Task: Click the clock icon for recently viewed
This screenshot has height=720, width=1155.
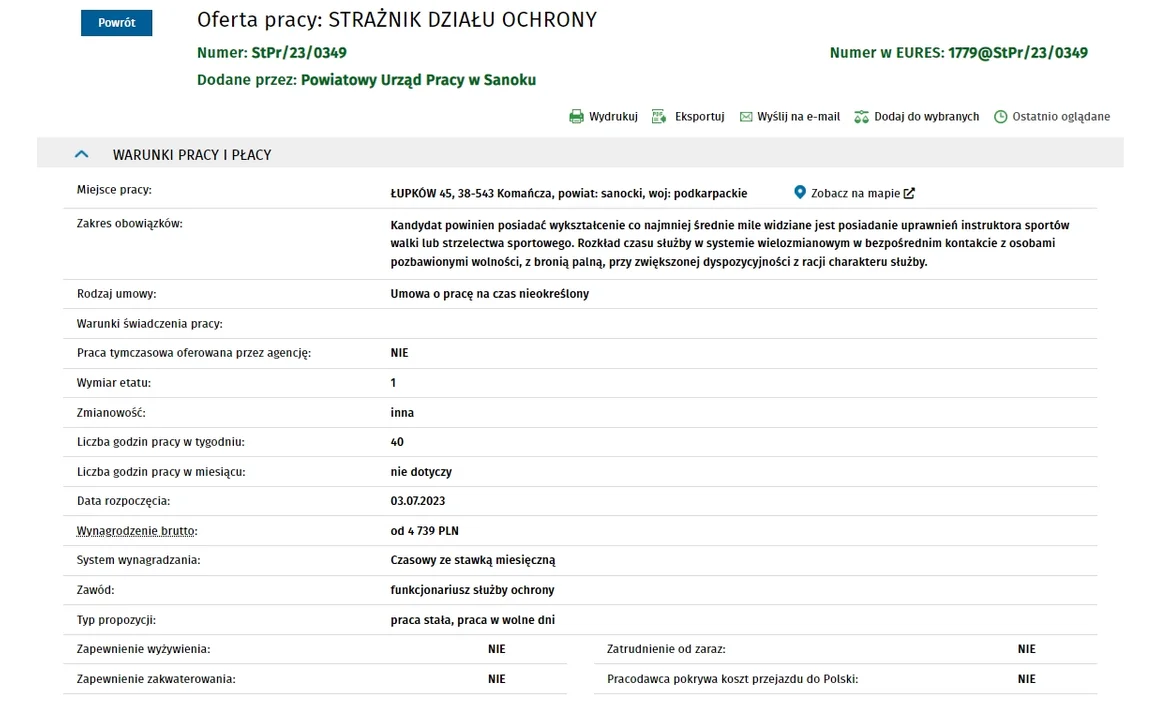Action: [1000, 116]
